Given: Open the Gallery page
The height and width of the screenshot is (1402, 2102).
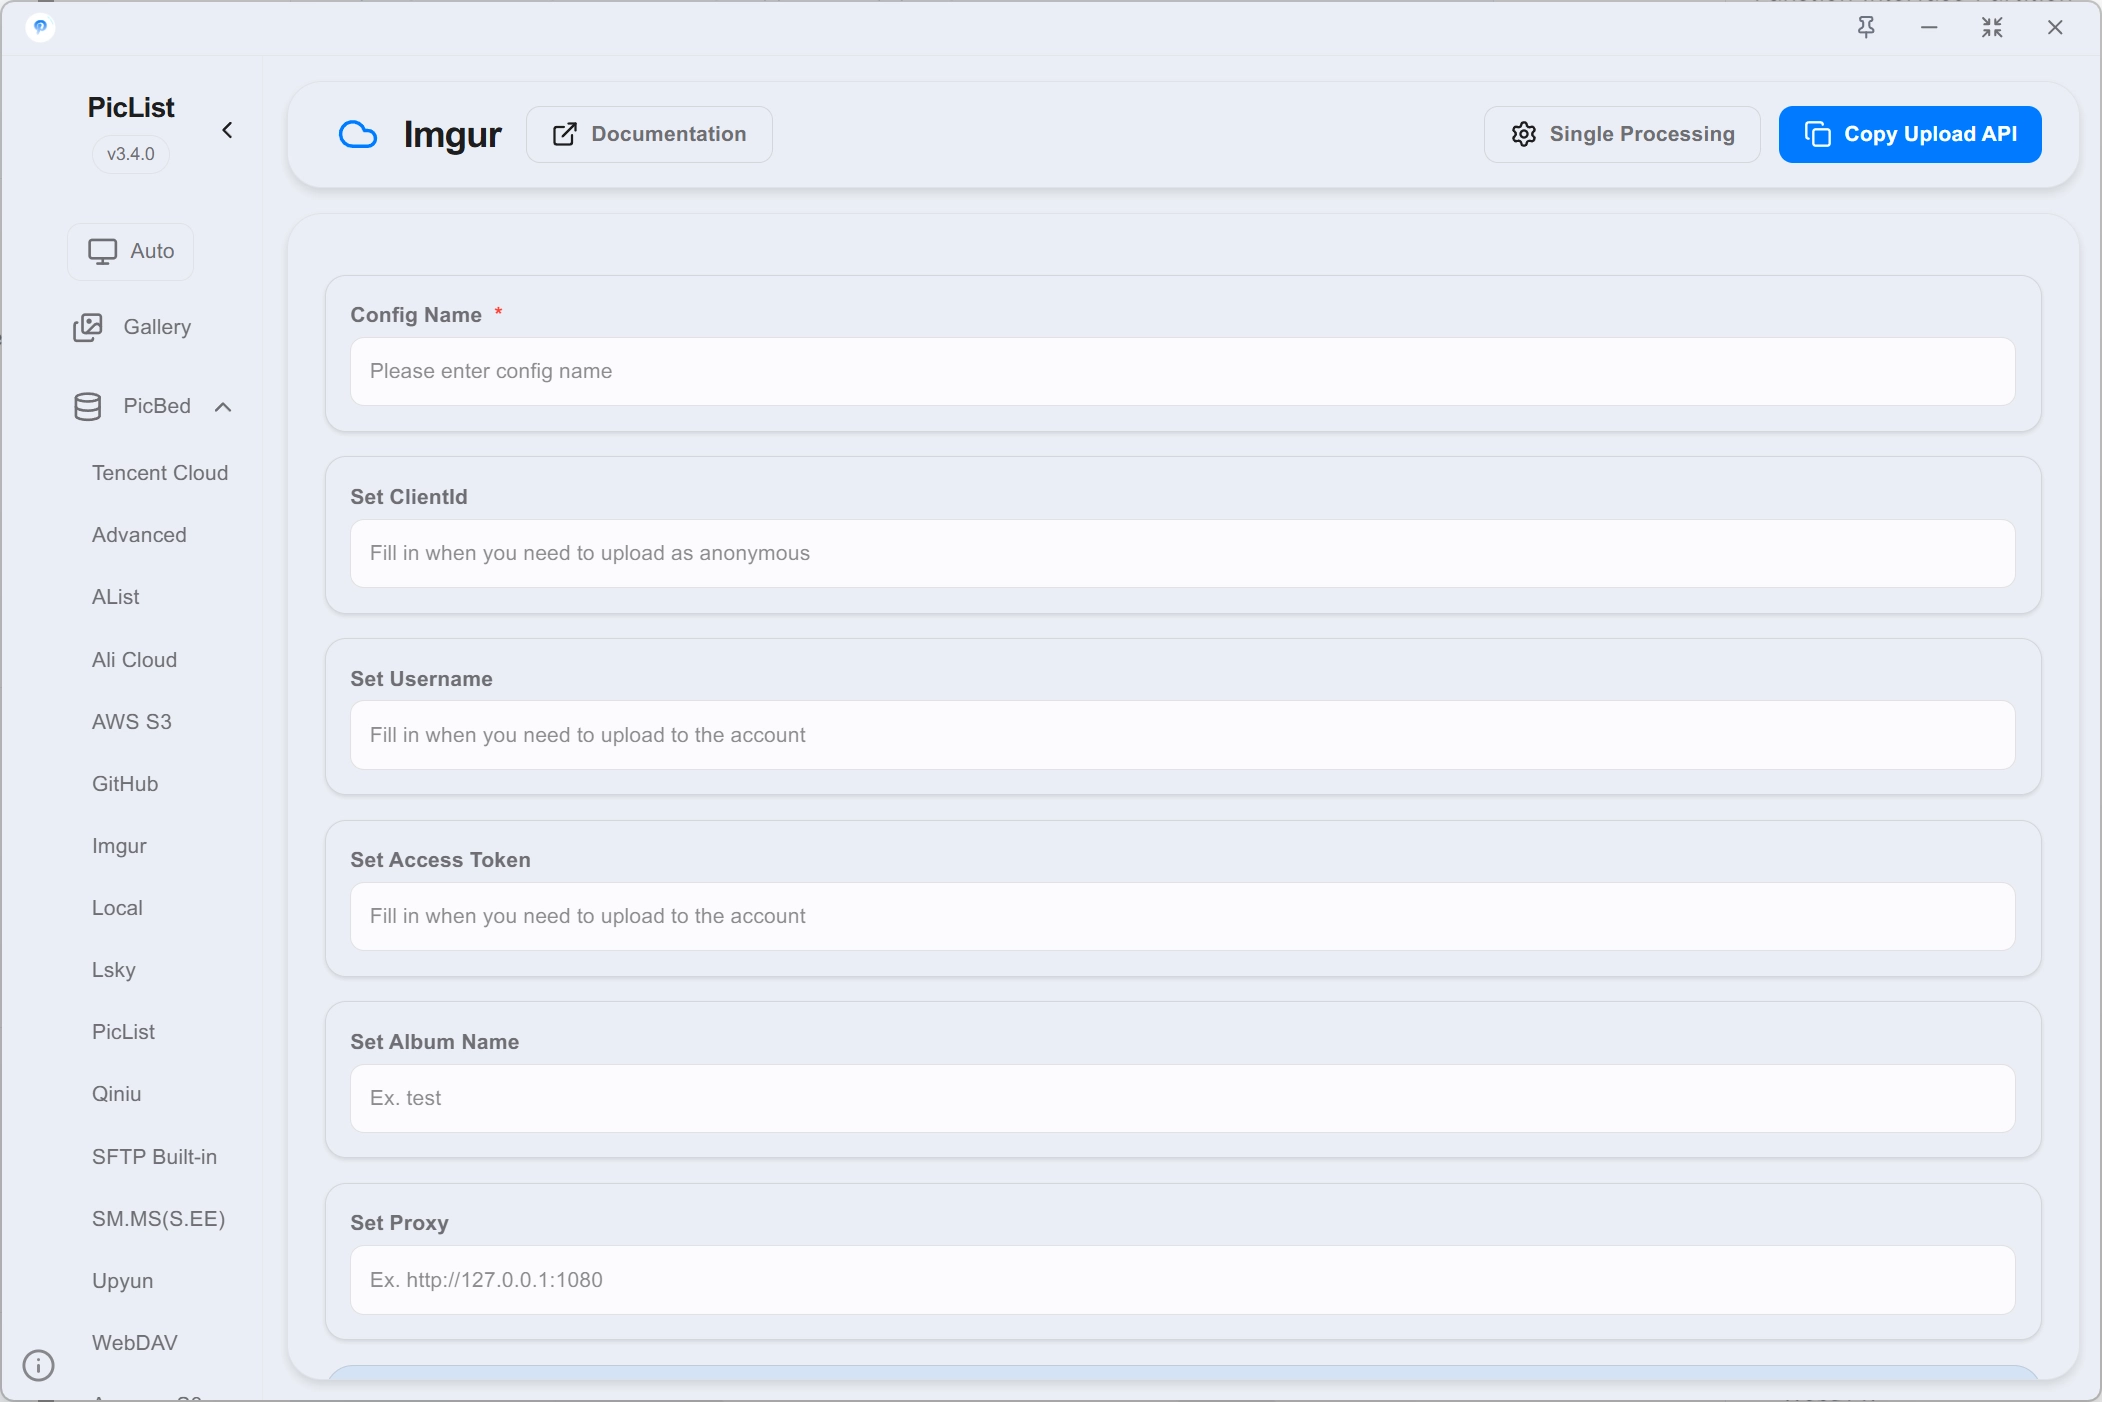Looking at the screenshot, I should tap(132, 327).
